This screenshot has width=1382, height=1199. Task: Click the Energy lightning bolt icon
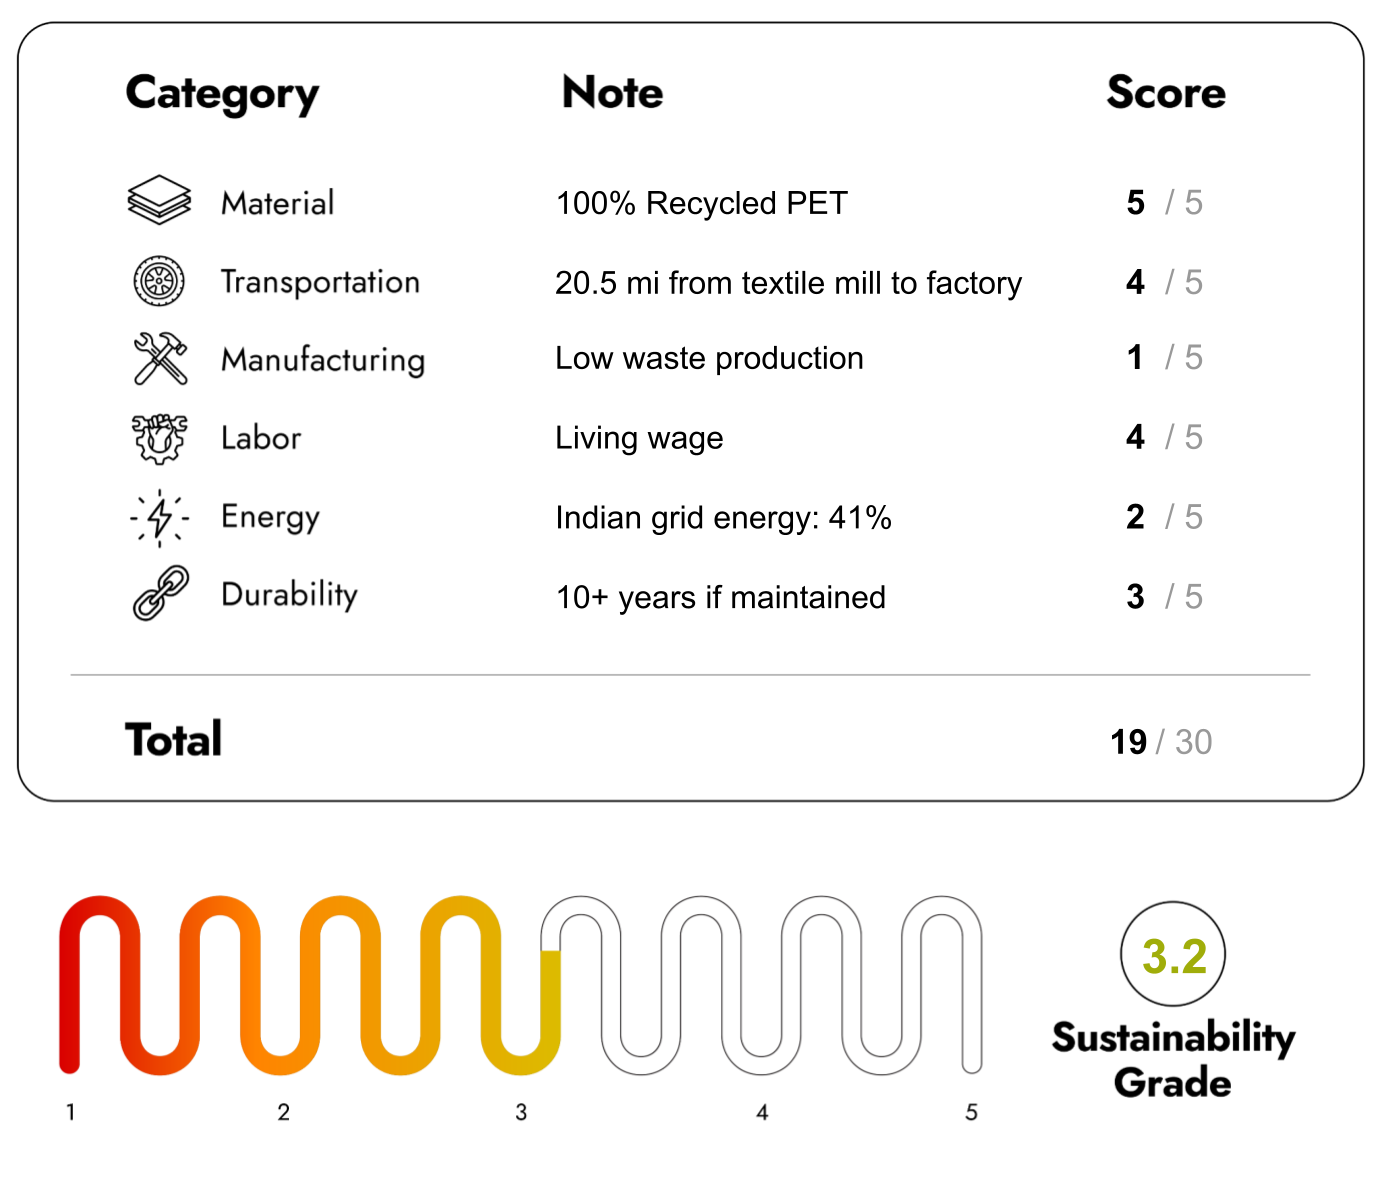159,517
